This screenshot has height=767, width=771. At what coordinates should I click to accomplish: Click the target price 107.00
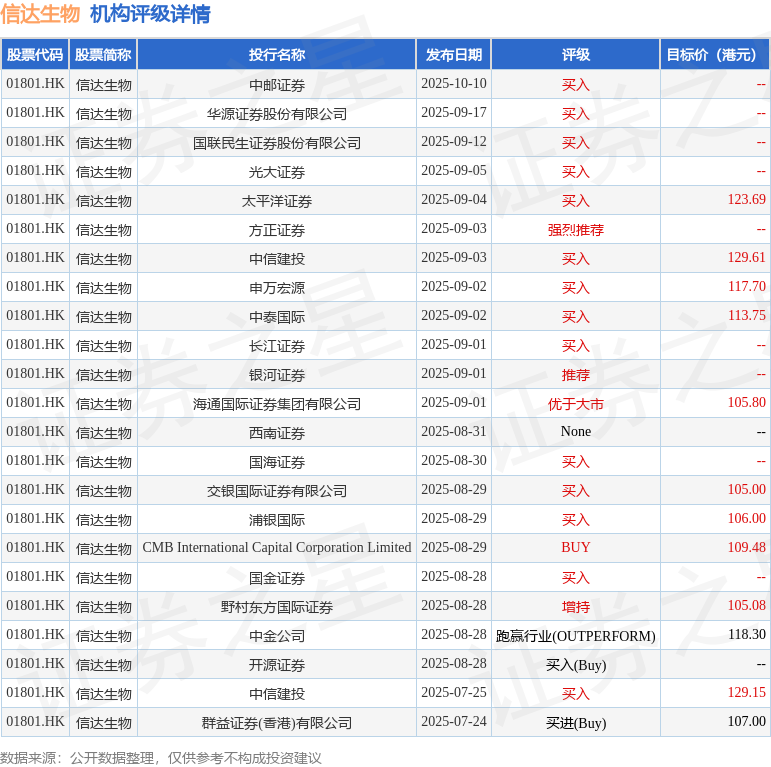pos(746,722)
